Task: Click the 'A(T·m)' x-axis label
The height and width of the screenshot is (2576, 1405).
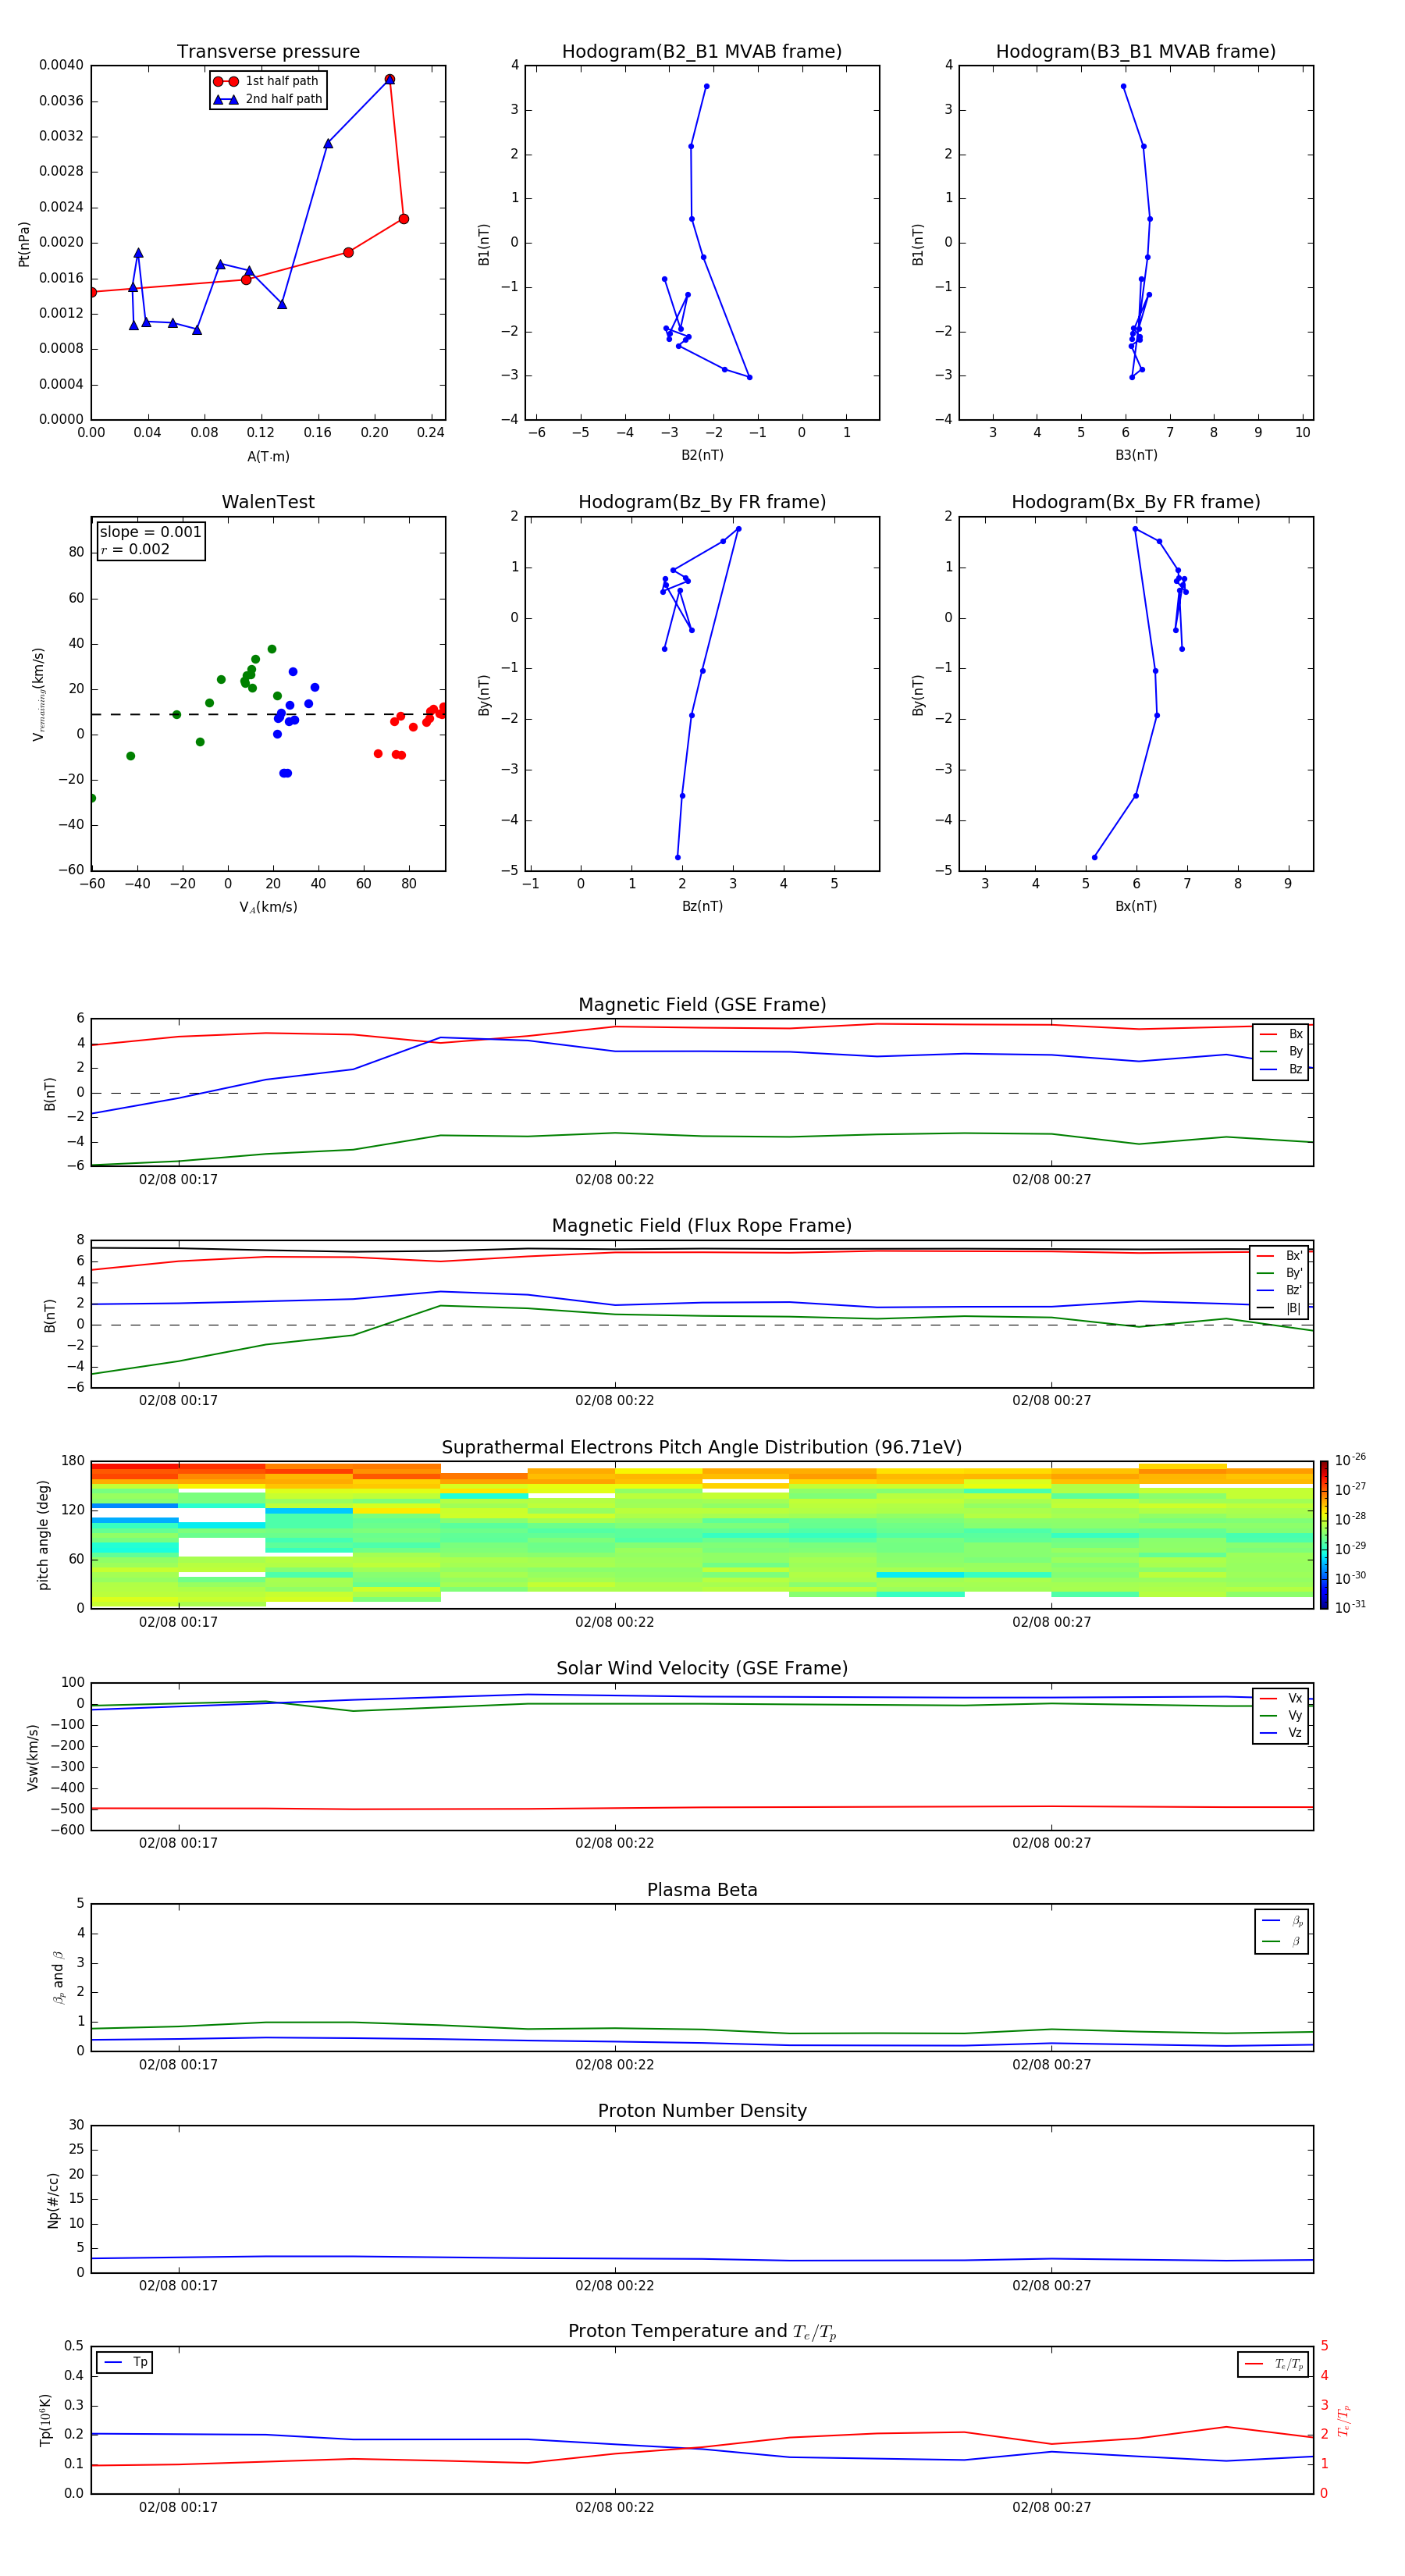Action: pyautogui.click(x=268, y=456)
